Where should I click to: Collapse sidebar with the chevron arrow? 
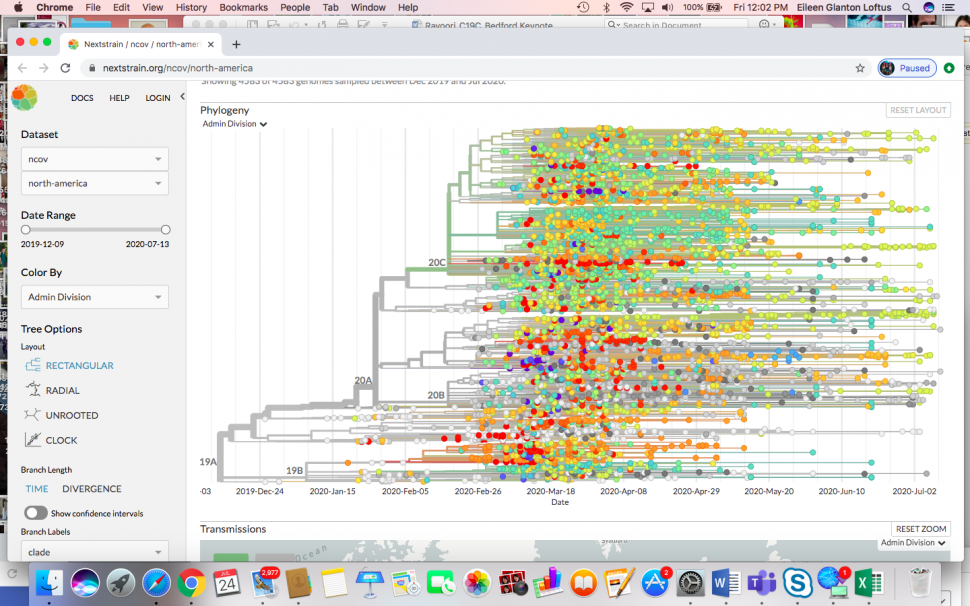point(182,97)
